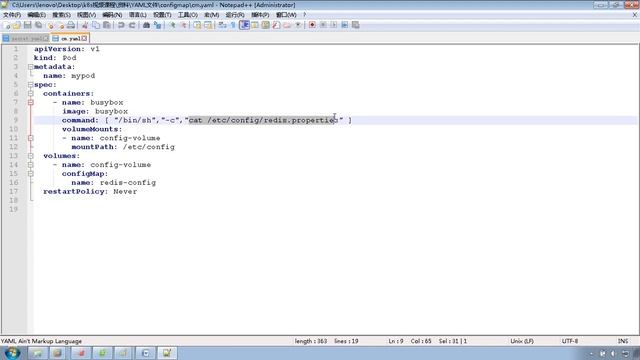Collapse the busybox name block fold marker
Image resolution: width=640 pixels, height=360 pixels.
click(31, 102)
